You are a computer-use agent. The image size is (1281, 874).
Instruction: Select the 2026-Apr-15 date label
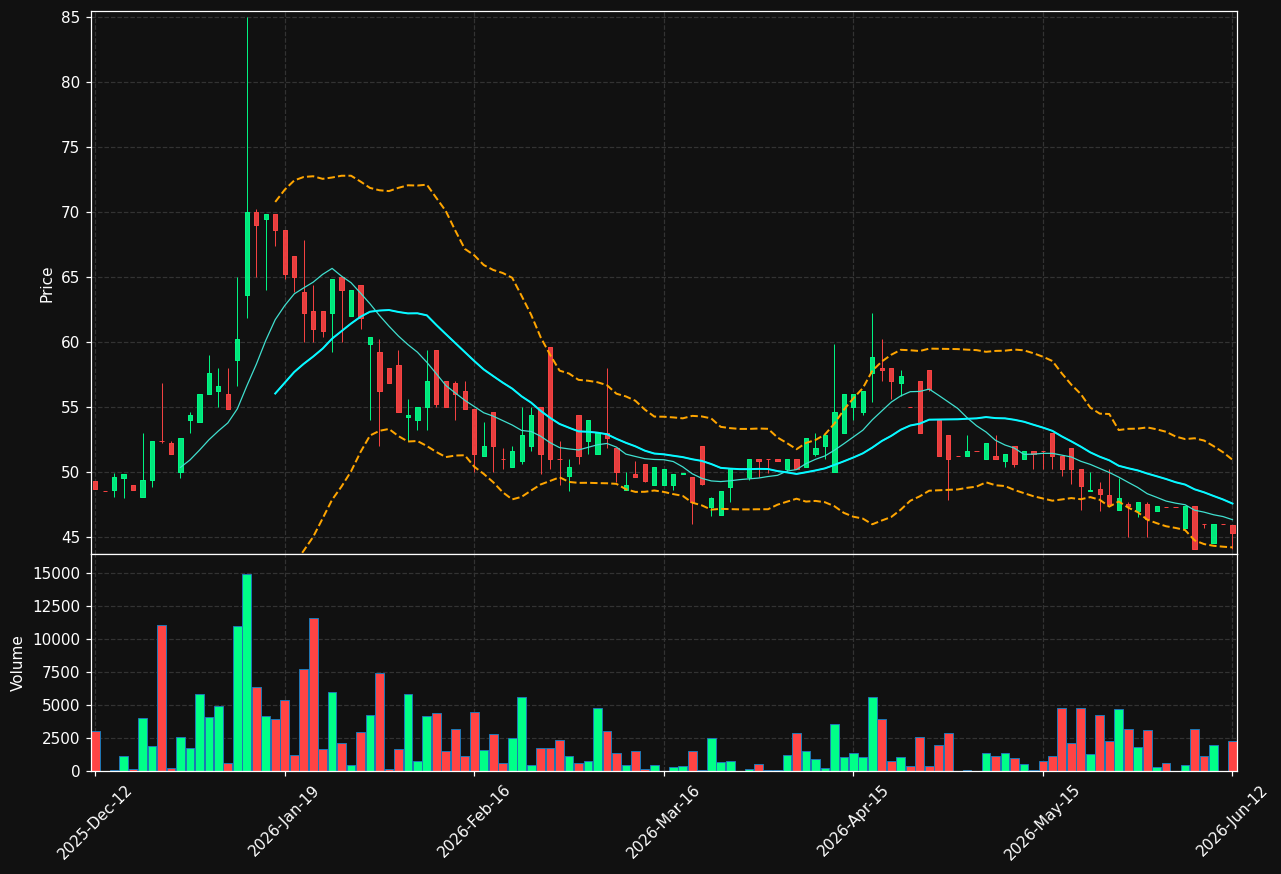pyautogui.click(x=854, y=820)
